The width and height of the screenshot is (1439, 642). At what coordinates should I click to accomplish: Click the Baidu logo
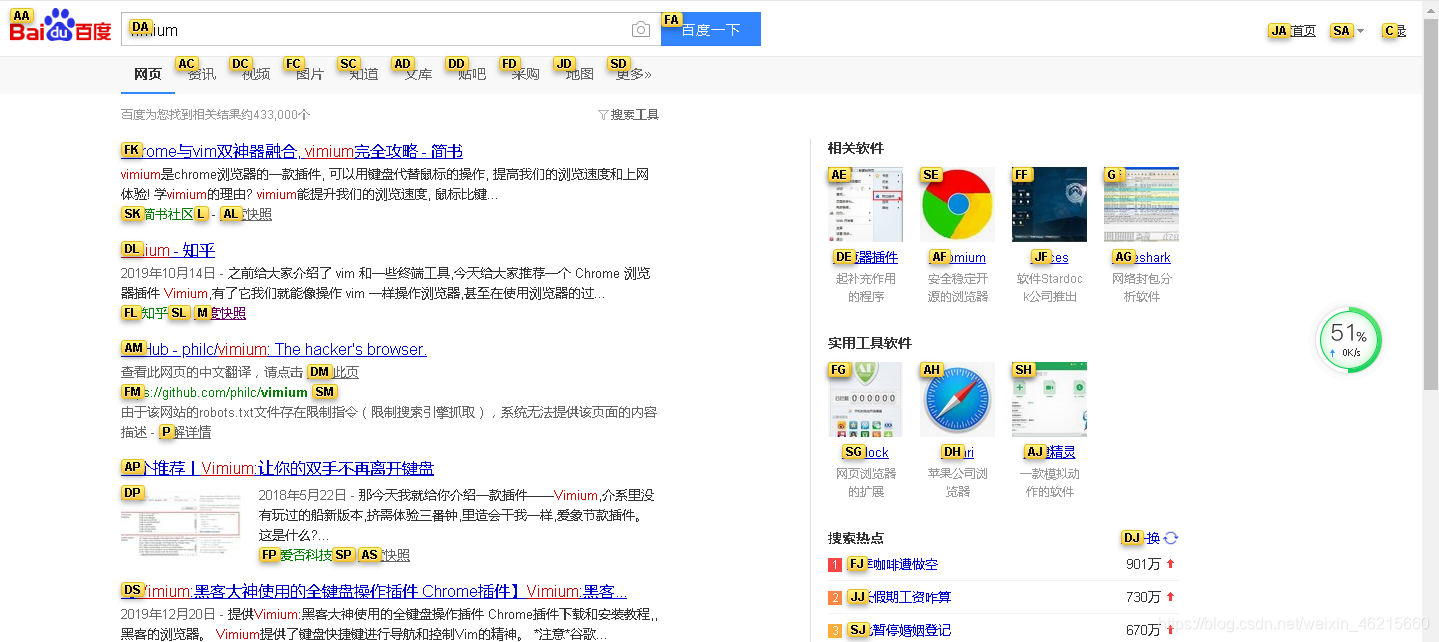tap(60, 27)
